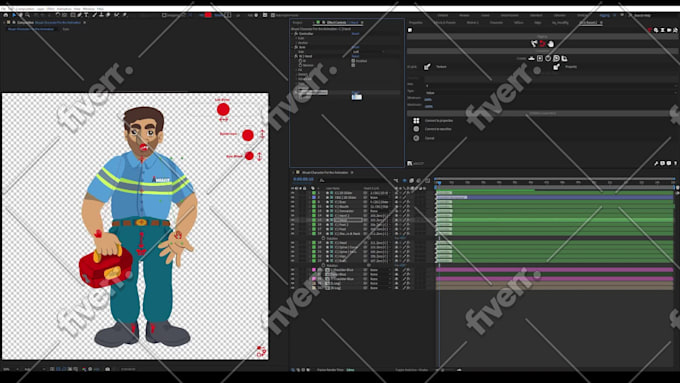Image resolution: width=680 pixels, height=383 pixels.
Task: Click the left picker icon in Duik connector
Action: tap(427, 67)
